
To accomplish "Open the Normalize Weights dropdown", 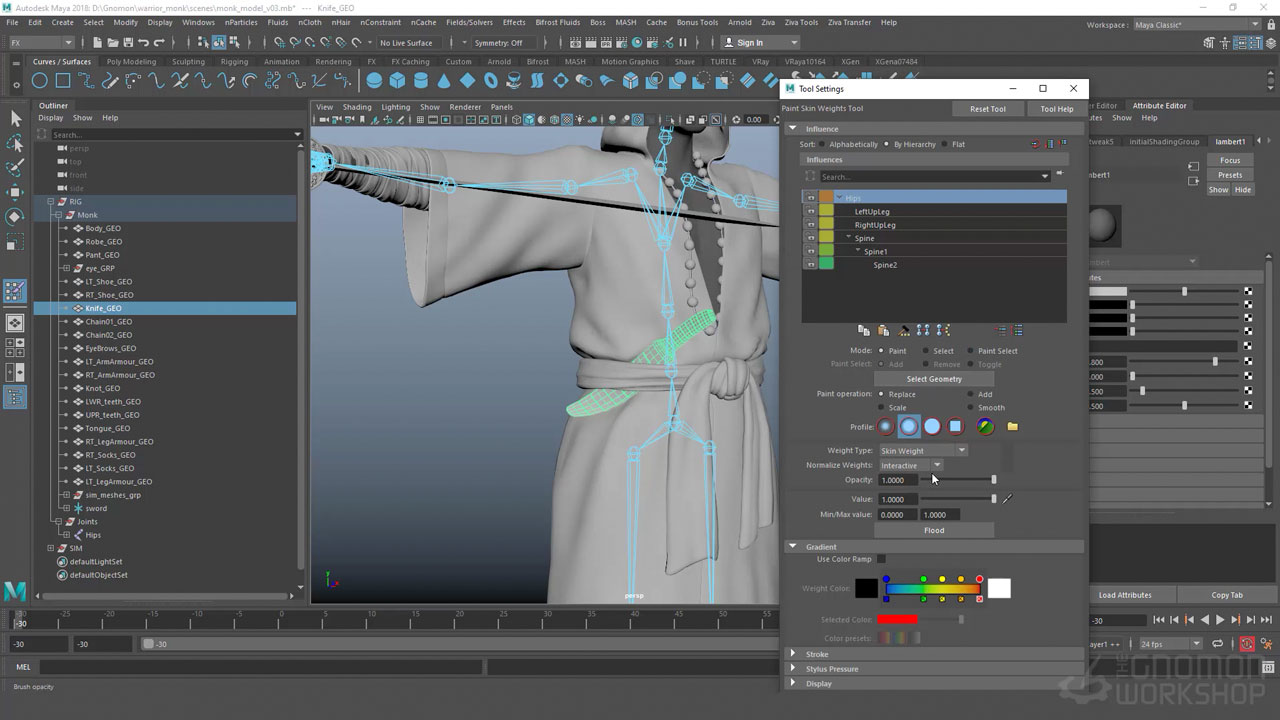I will pyautogui.click(x=911, y=465).
